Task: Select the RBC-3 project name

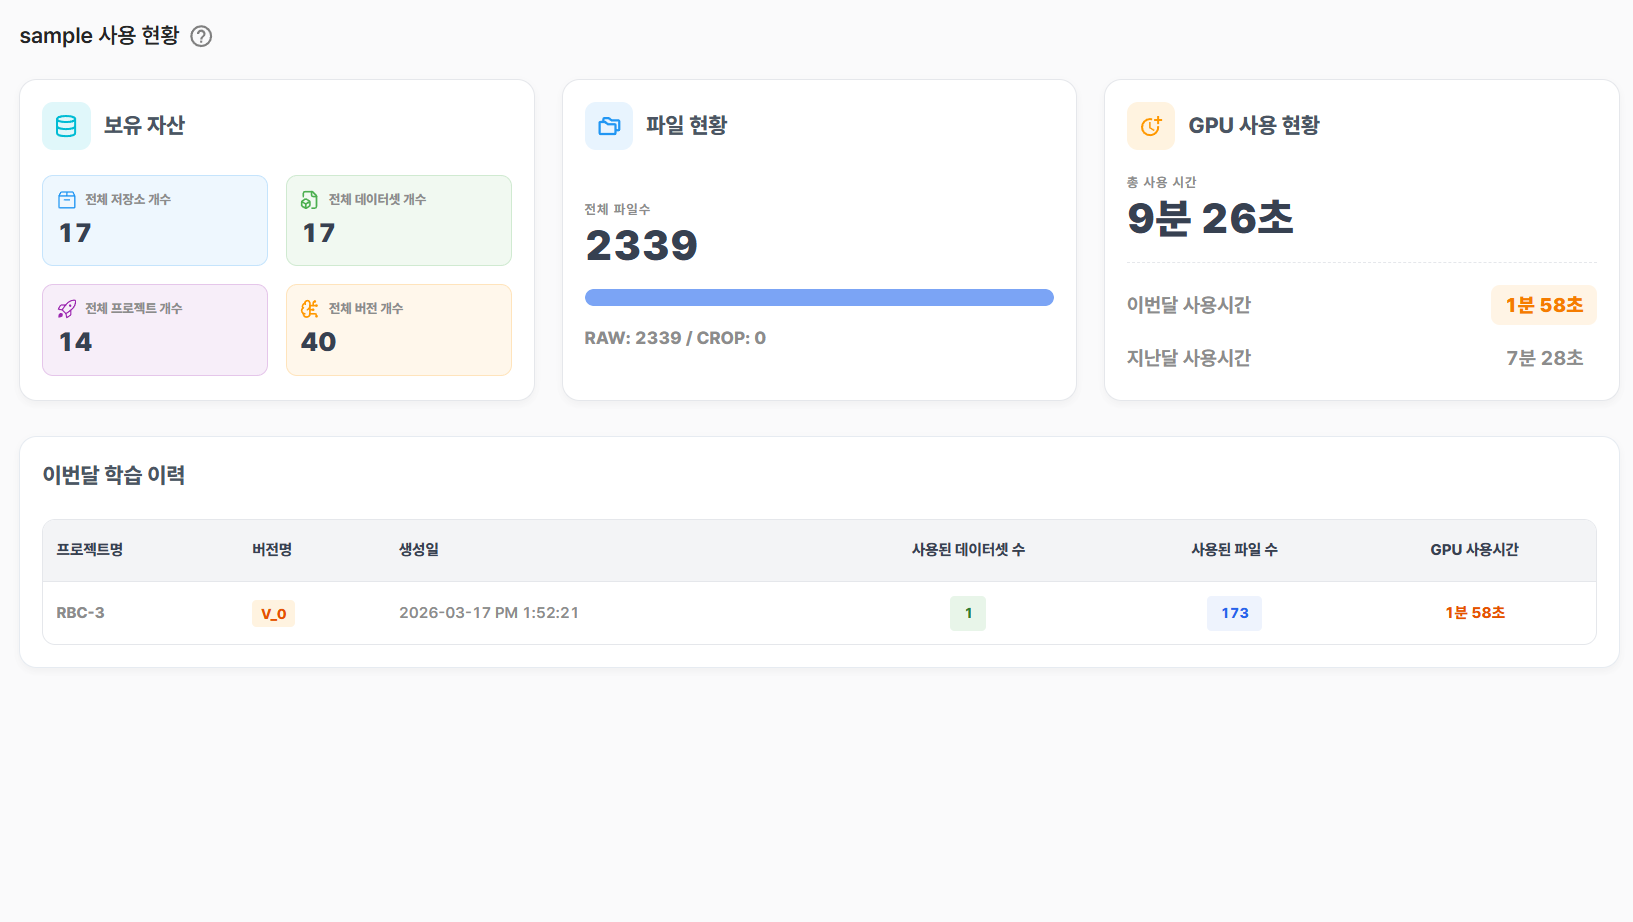Action: point(80,613)
